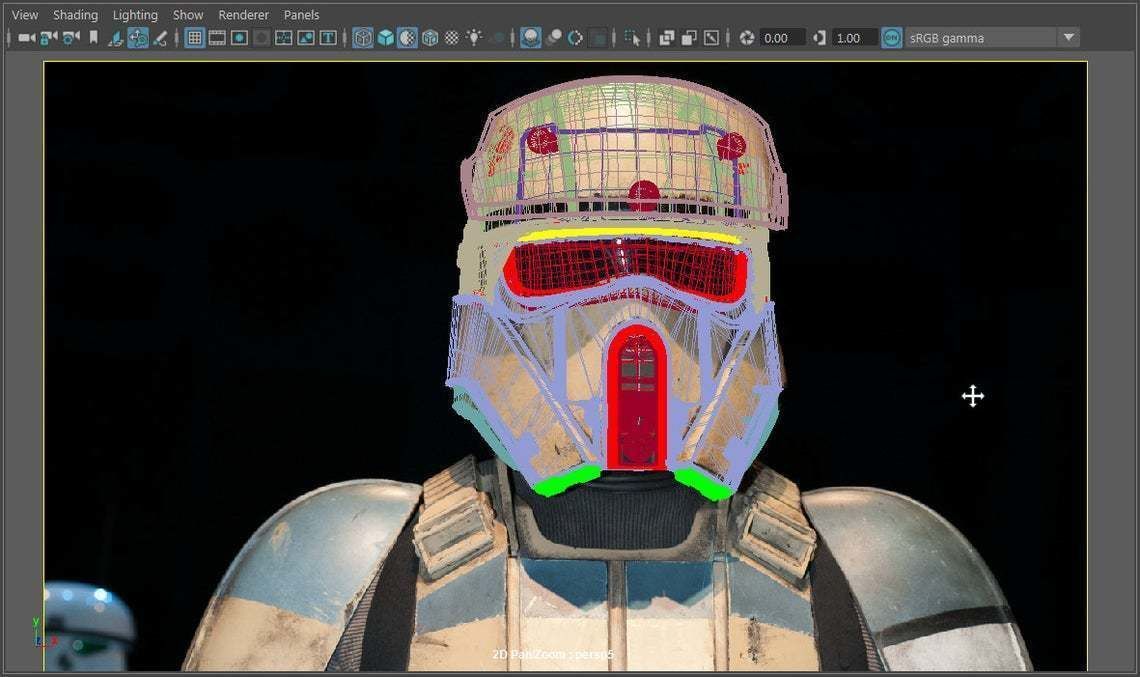Toggle the Lock Camera icon
Screen dimensions: 1140x677
click(49, 38)
